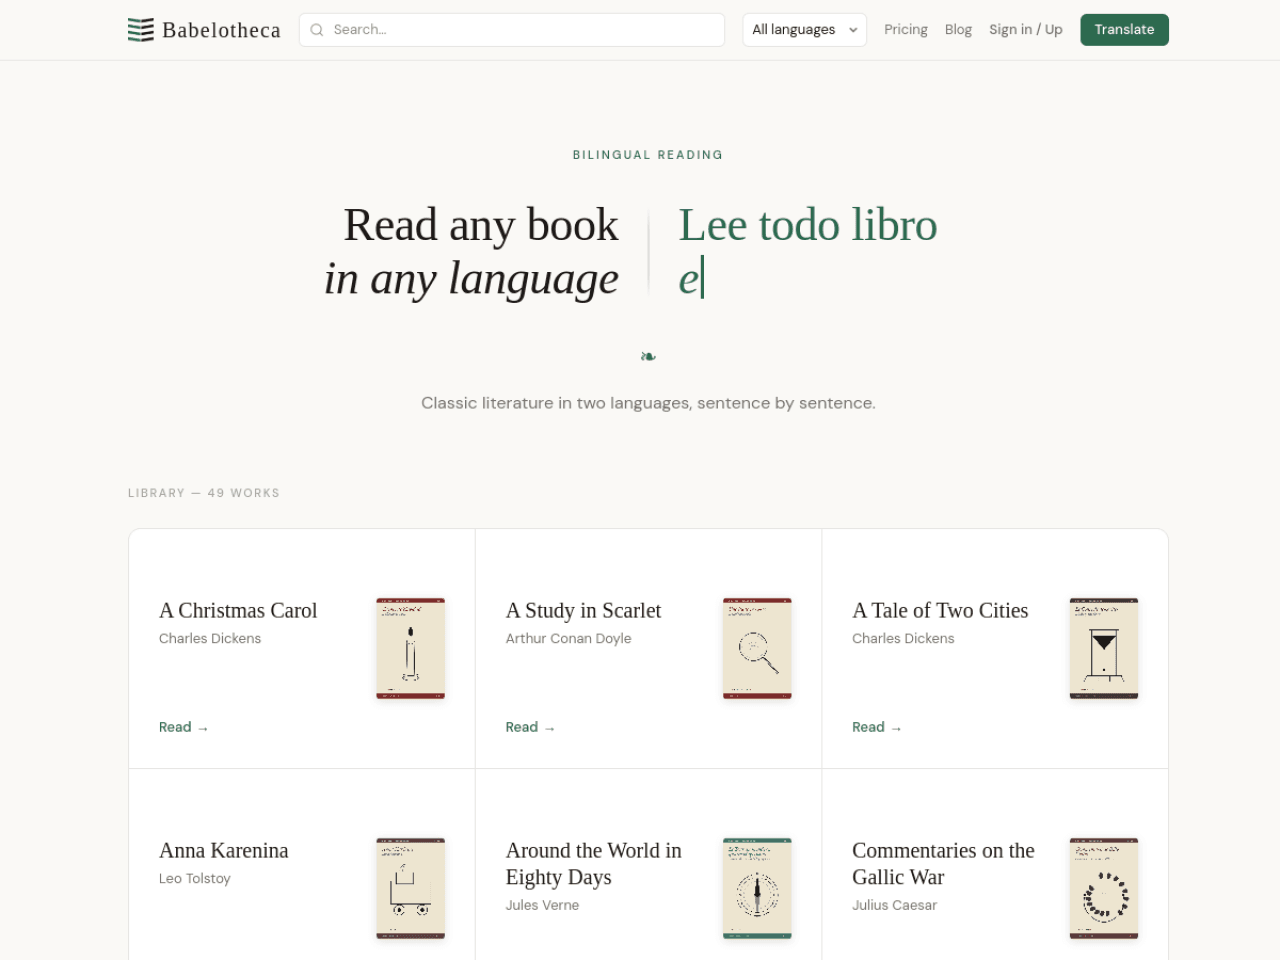Click the LIBRARY — 49 WORKS label
Screen dimensions: 1280x960
coord(204,493)
